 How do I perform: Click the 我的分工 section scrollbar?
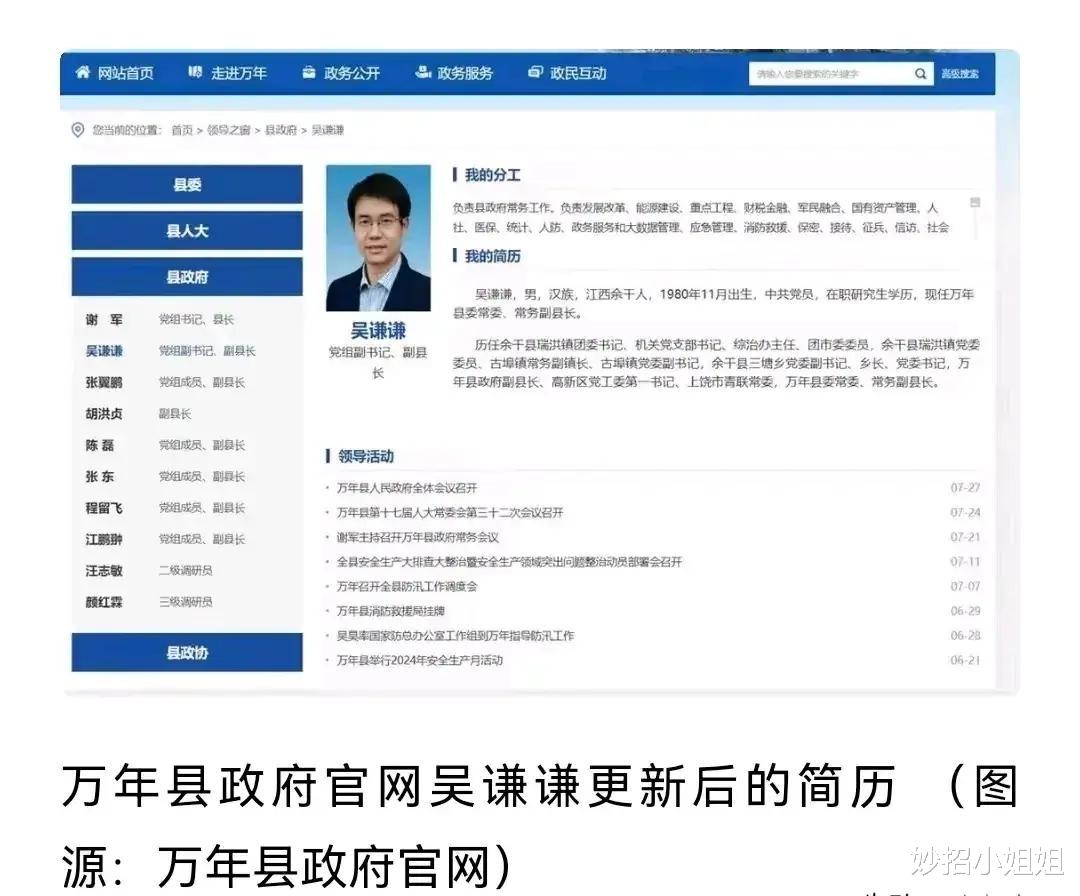coord(975,217)
